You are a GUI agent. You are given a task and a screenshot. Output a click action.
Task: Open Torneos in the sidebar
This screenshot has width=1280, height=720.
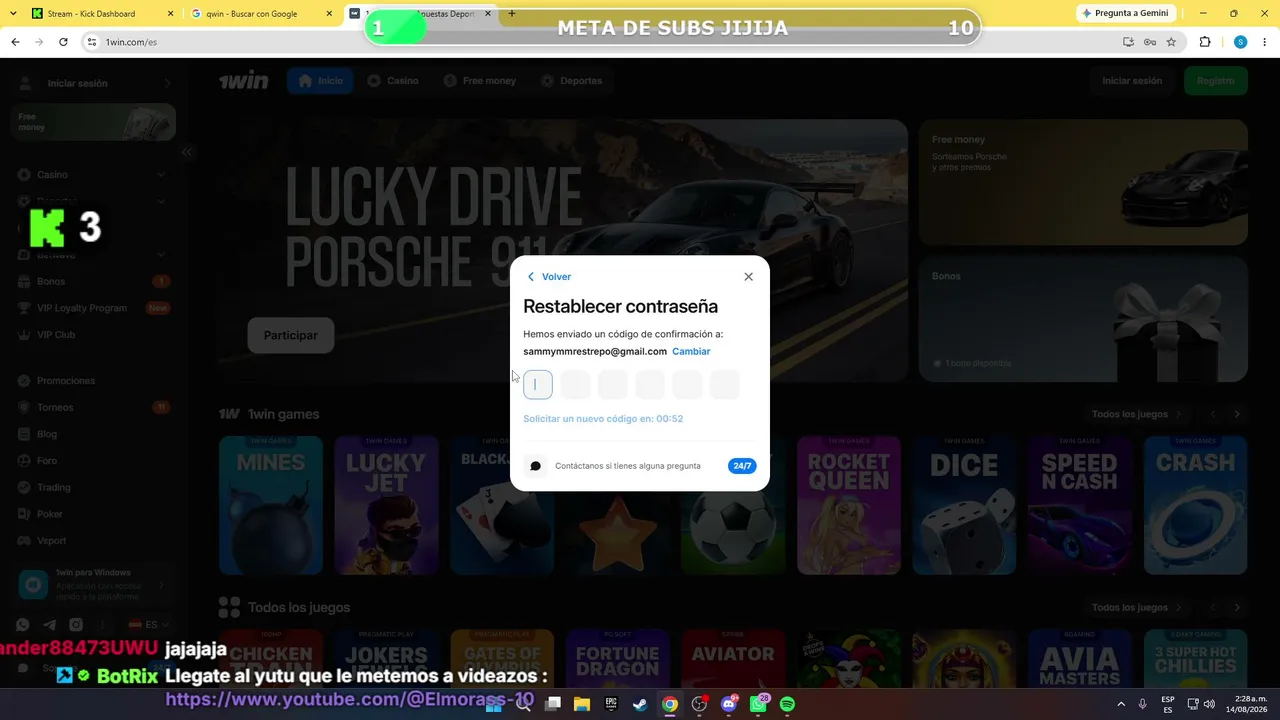pos(92,408)
